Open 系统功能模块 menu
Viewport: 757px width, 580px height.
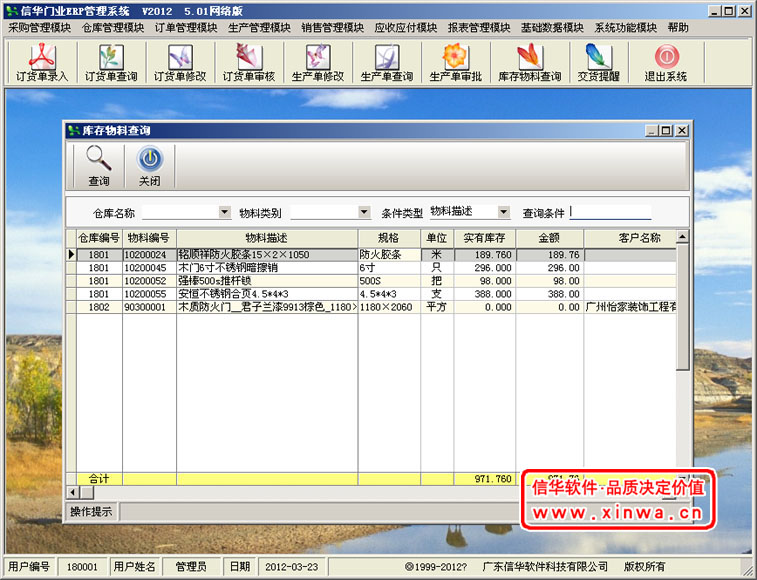click(626, 28)
